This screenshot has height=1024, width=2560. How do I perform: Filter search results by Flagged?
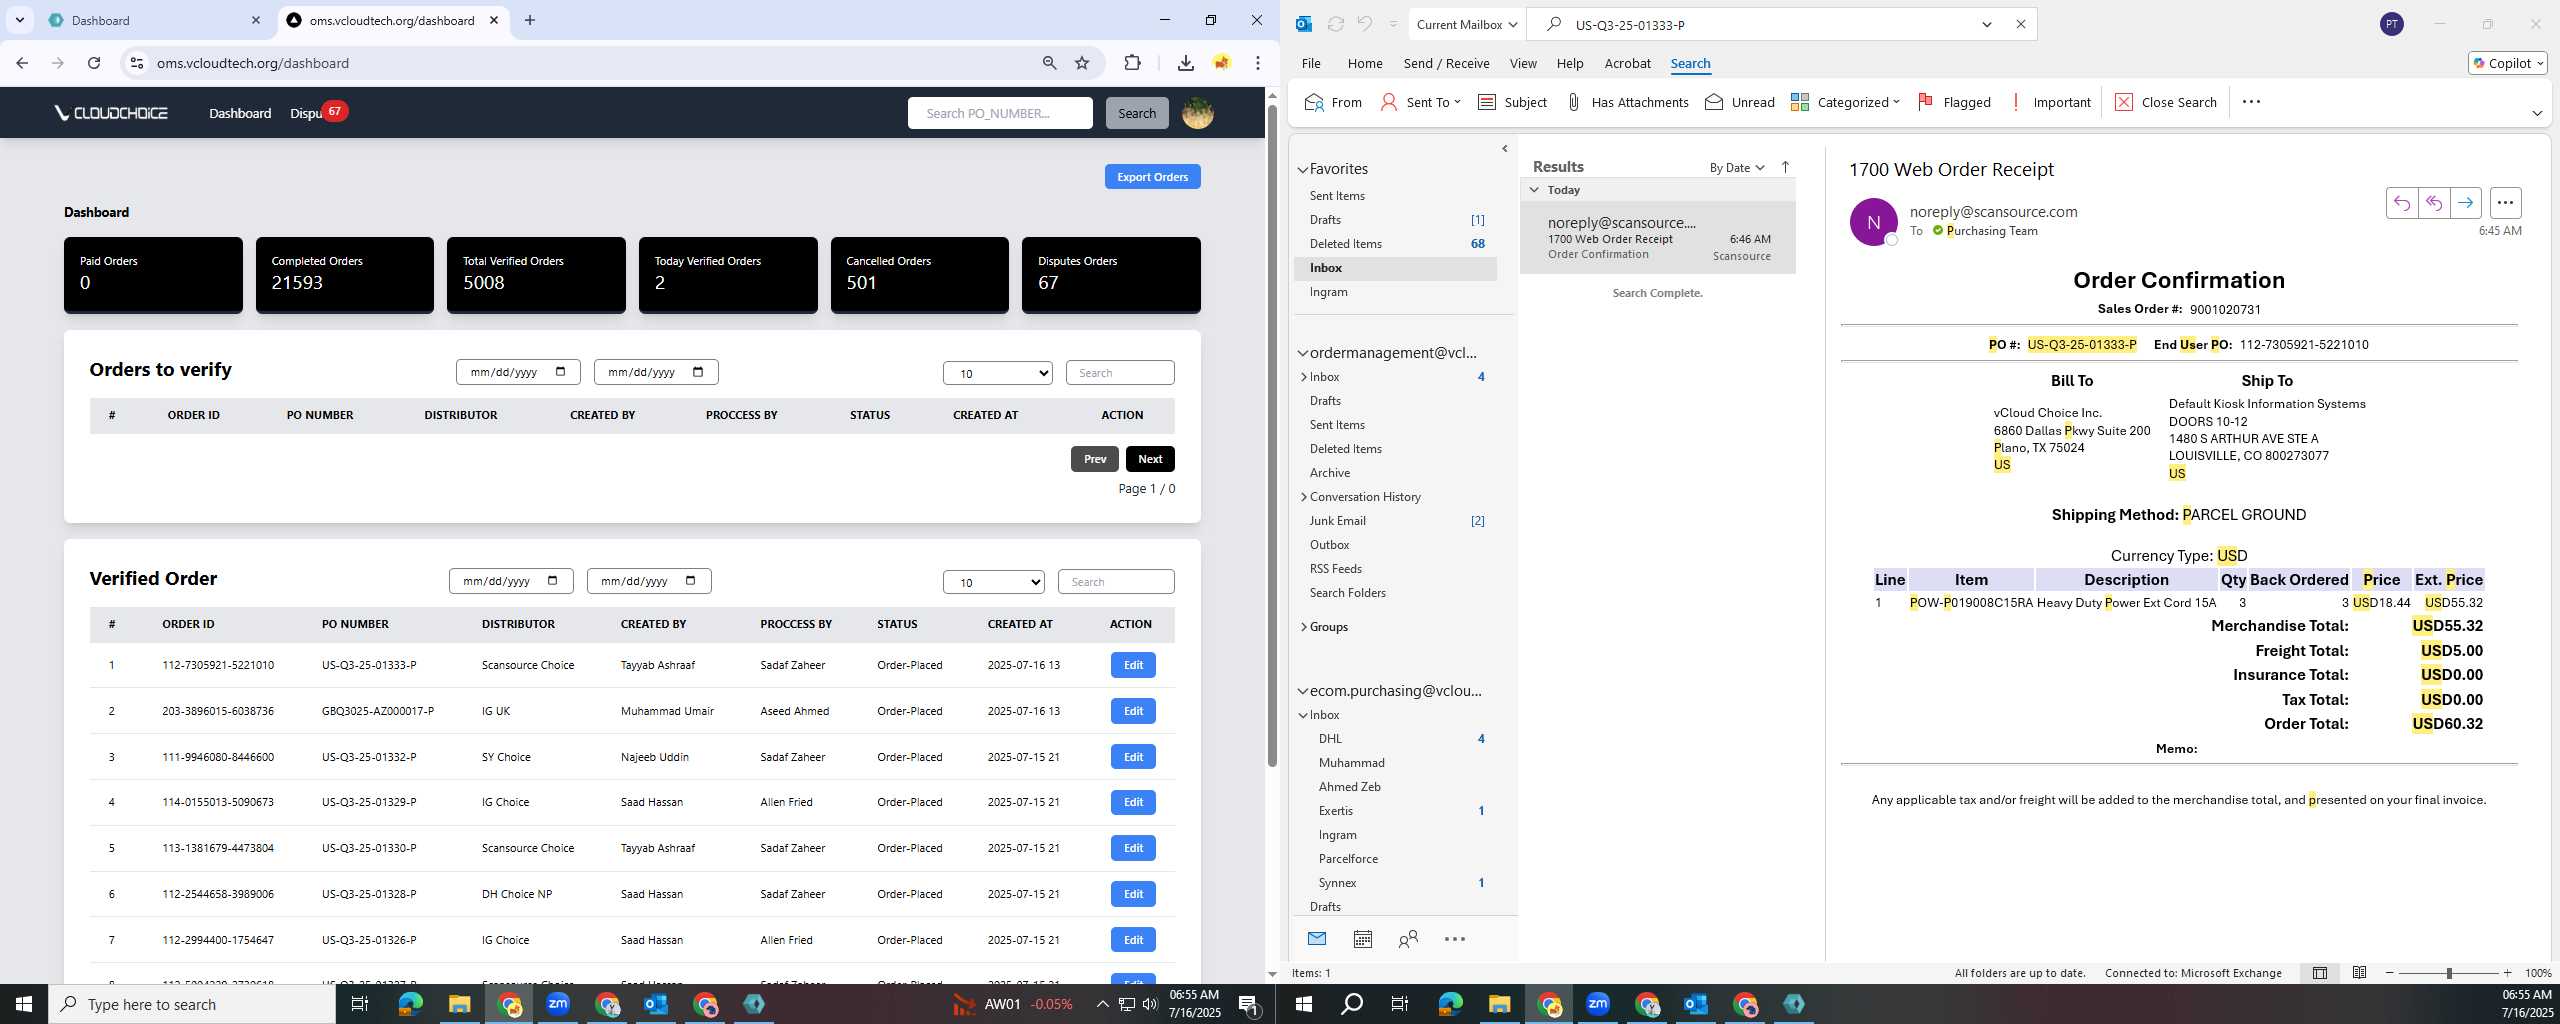pos(1954,102)
